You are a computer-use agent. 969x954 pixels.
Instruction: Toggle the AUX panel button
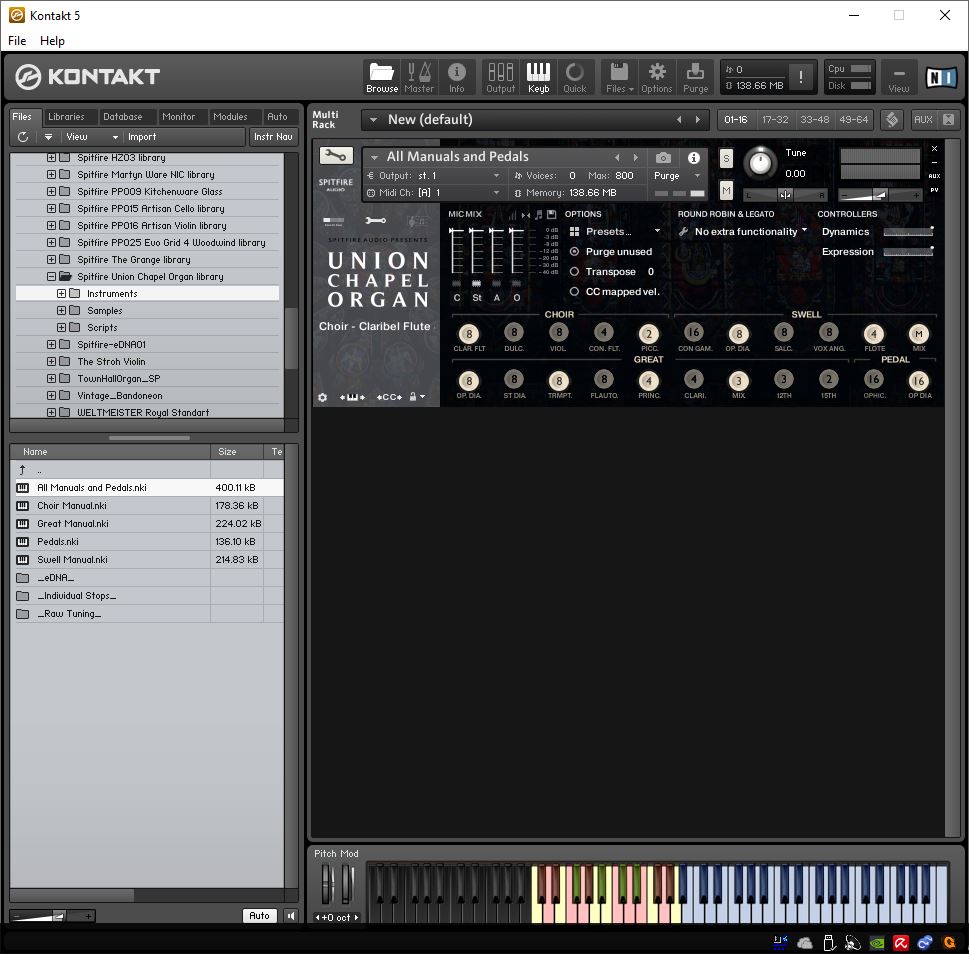point(923,119)
